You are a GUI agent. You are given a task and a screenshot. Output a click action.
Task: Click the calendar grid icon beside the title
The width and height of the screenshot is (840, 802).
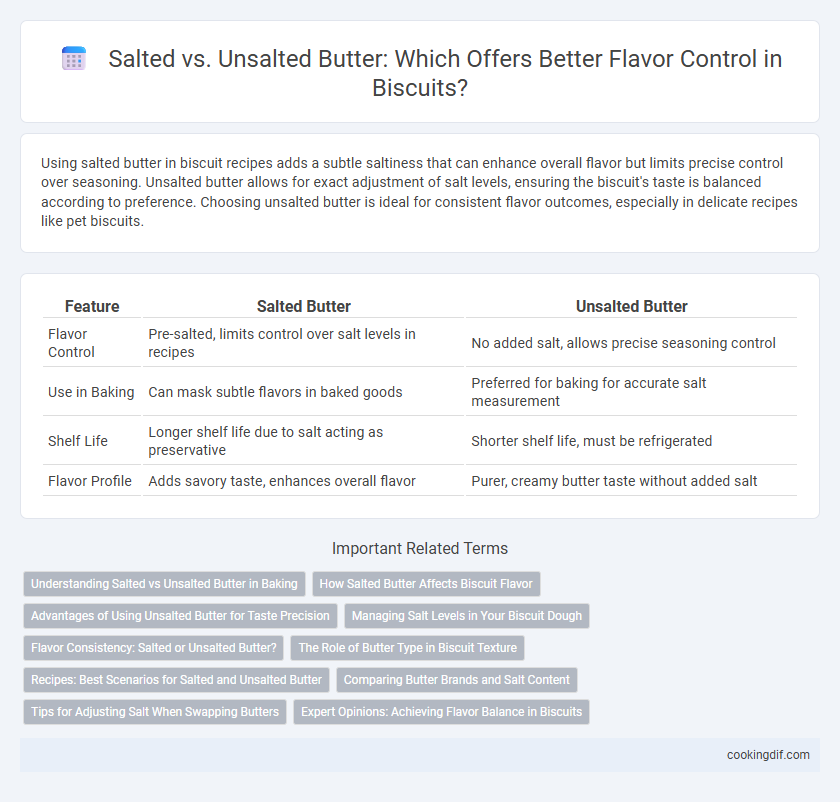(74, 58)
